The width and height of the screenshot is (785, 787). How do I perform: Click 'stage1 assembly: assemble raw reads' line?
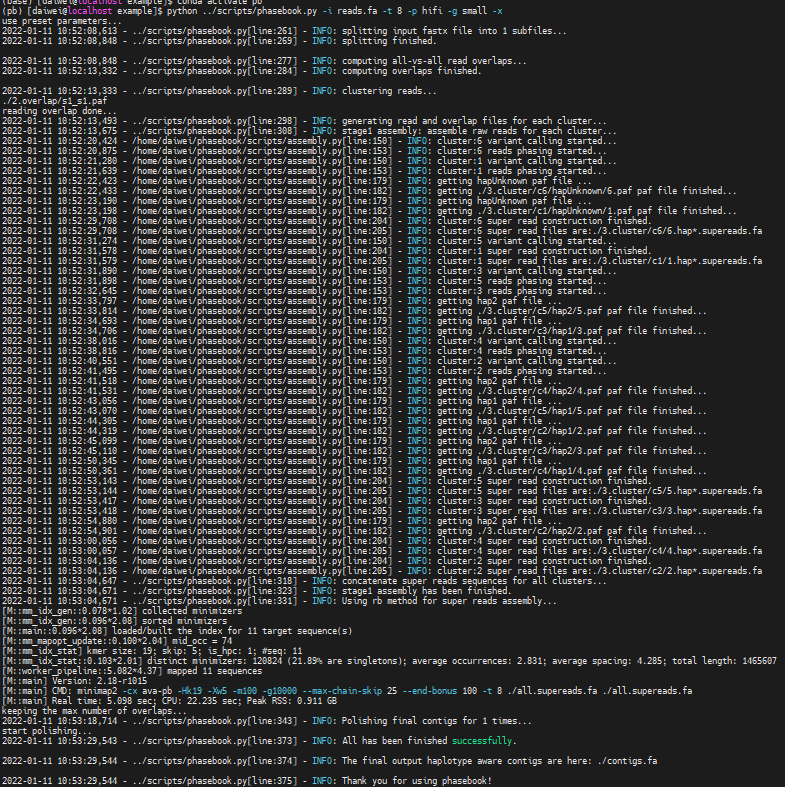coord(309,132)
